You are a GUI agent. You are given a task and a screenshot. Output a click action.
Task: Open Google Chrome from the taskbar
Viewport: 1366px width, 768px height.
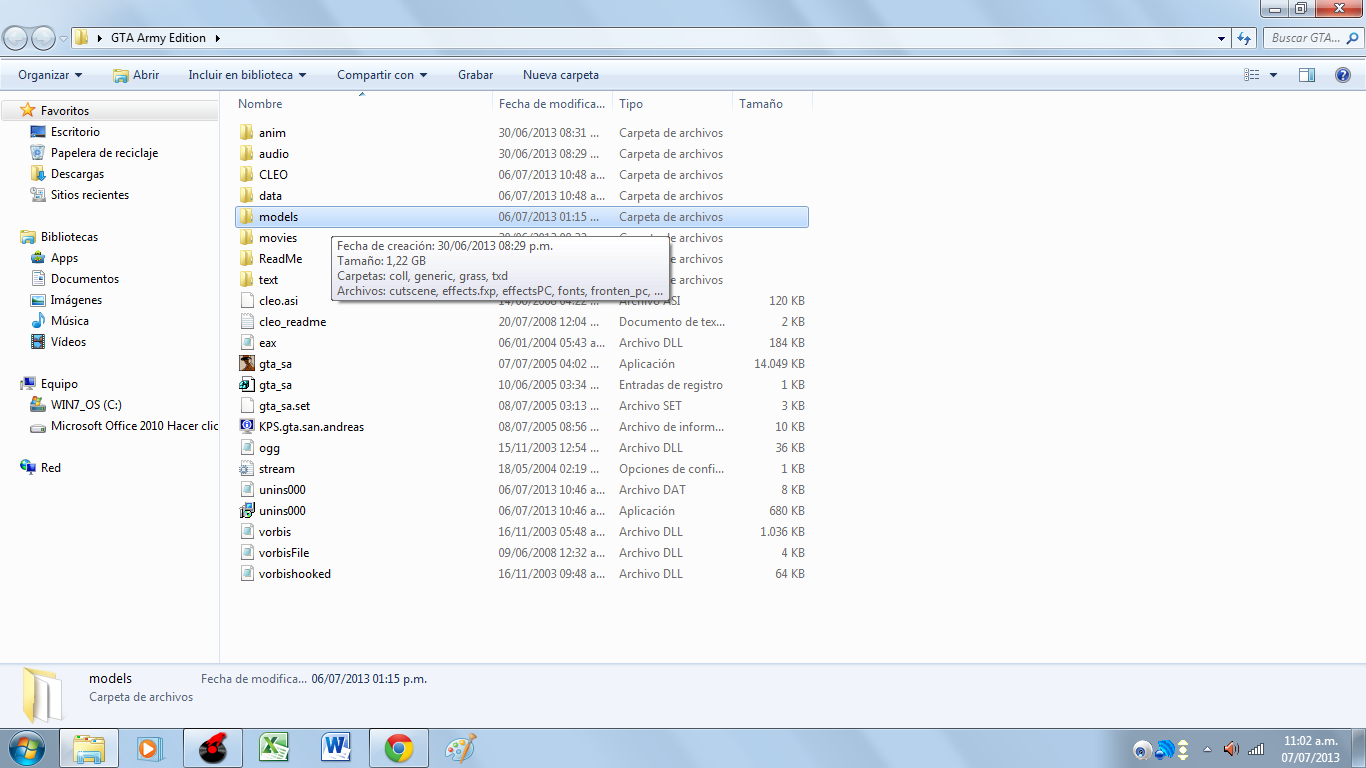[399, 748]
